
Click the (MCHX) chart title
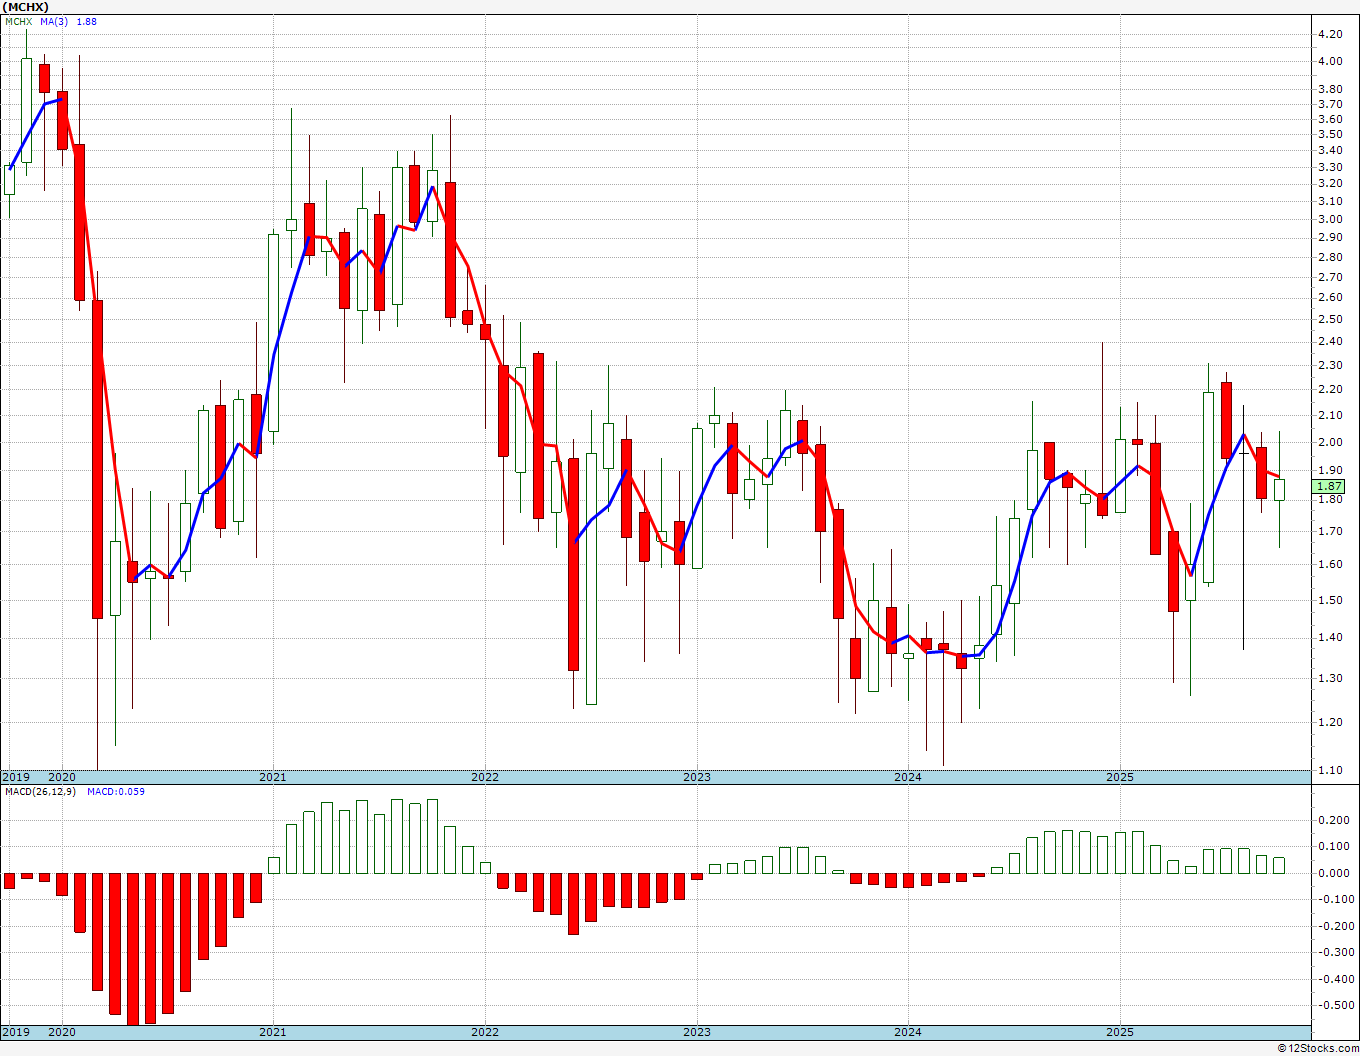click(x=25, y=7)
